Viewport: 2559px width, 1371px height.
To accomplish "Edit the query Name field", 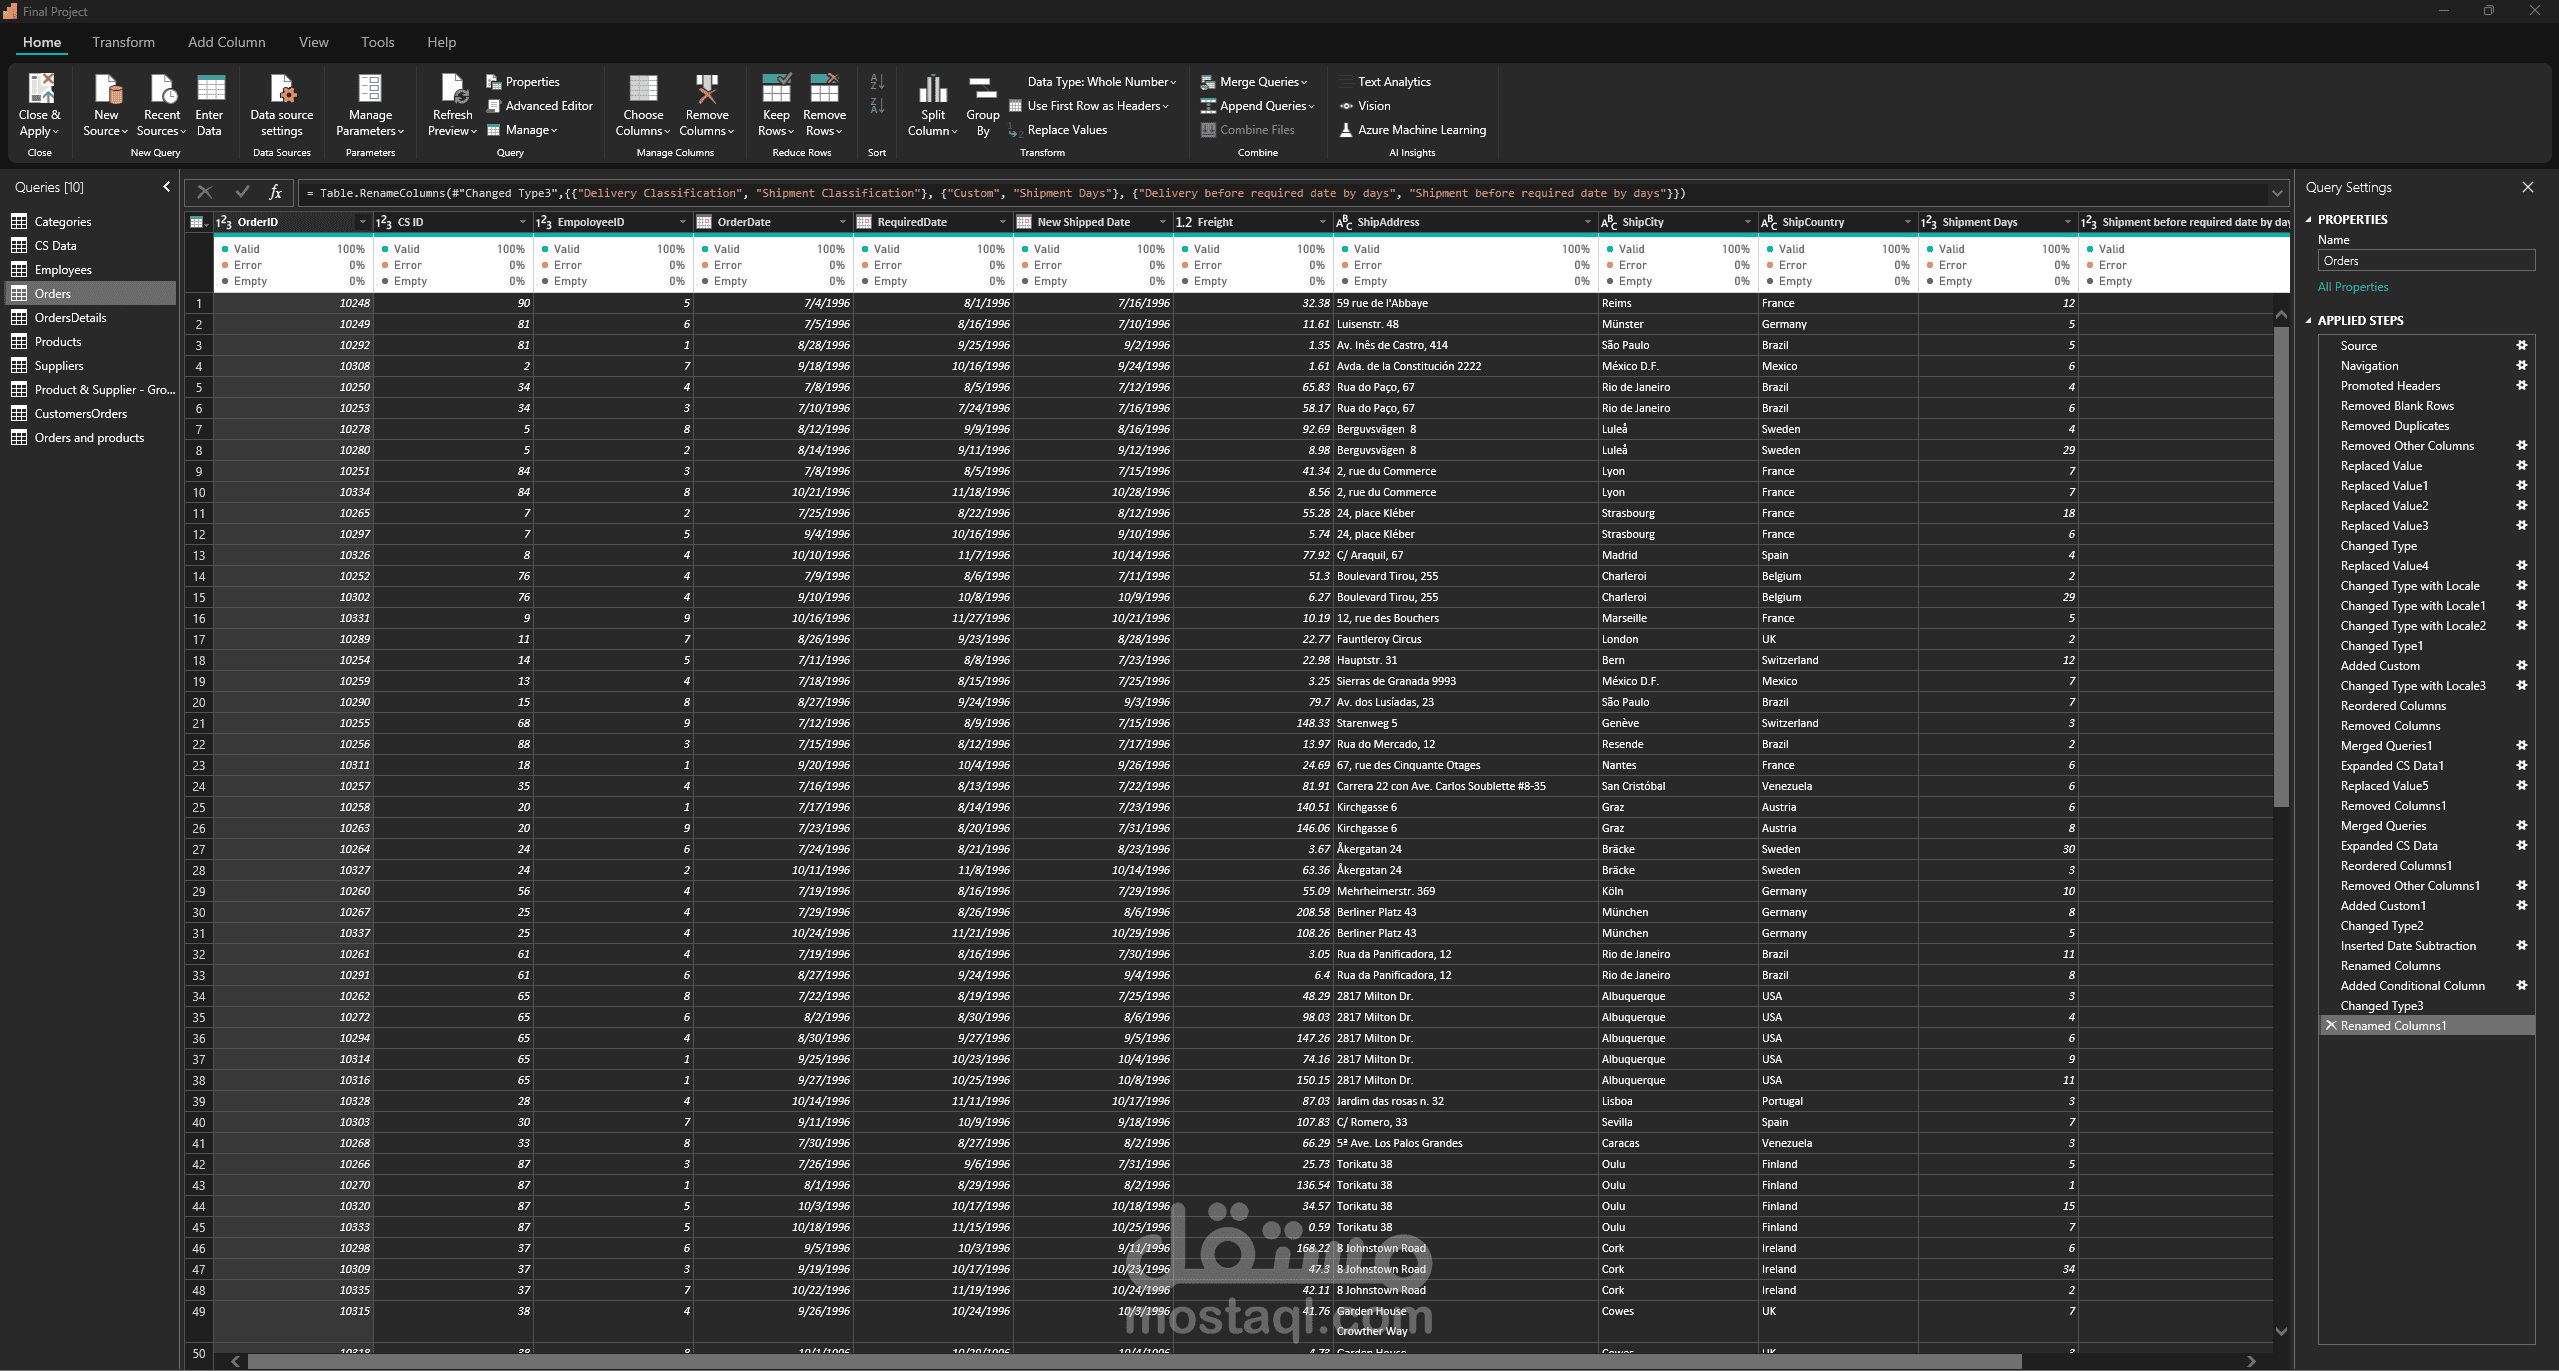I will (x=2425, y=261).
